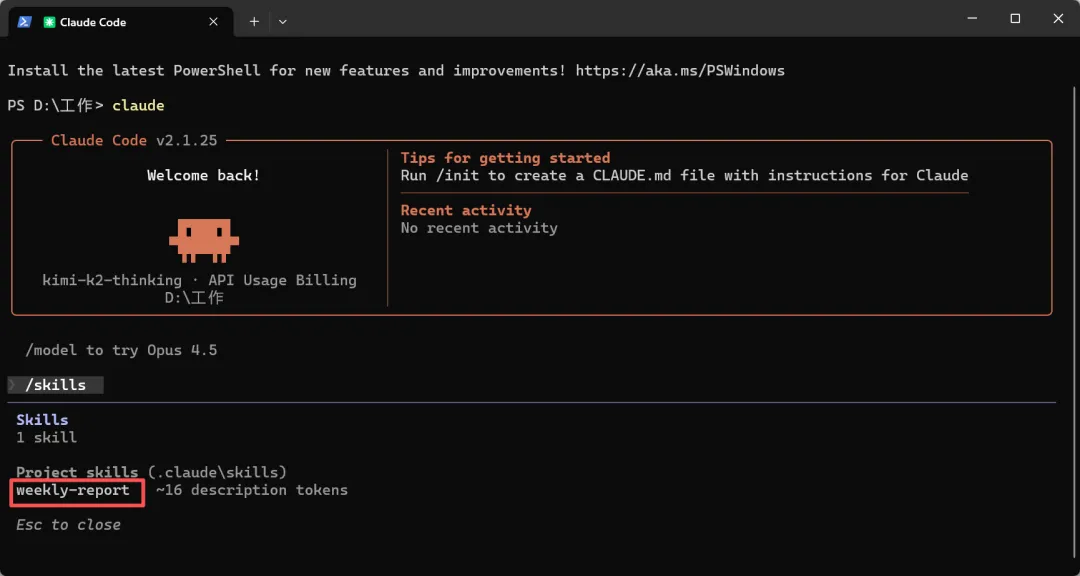Click the kimi-k2-thinking model label
1080x576 pixels.
pyautogui.click(x=112, y=281)
